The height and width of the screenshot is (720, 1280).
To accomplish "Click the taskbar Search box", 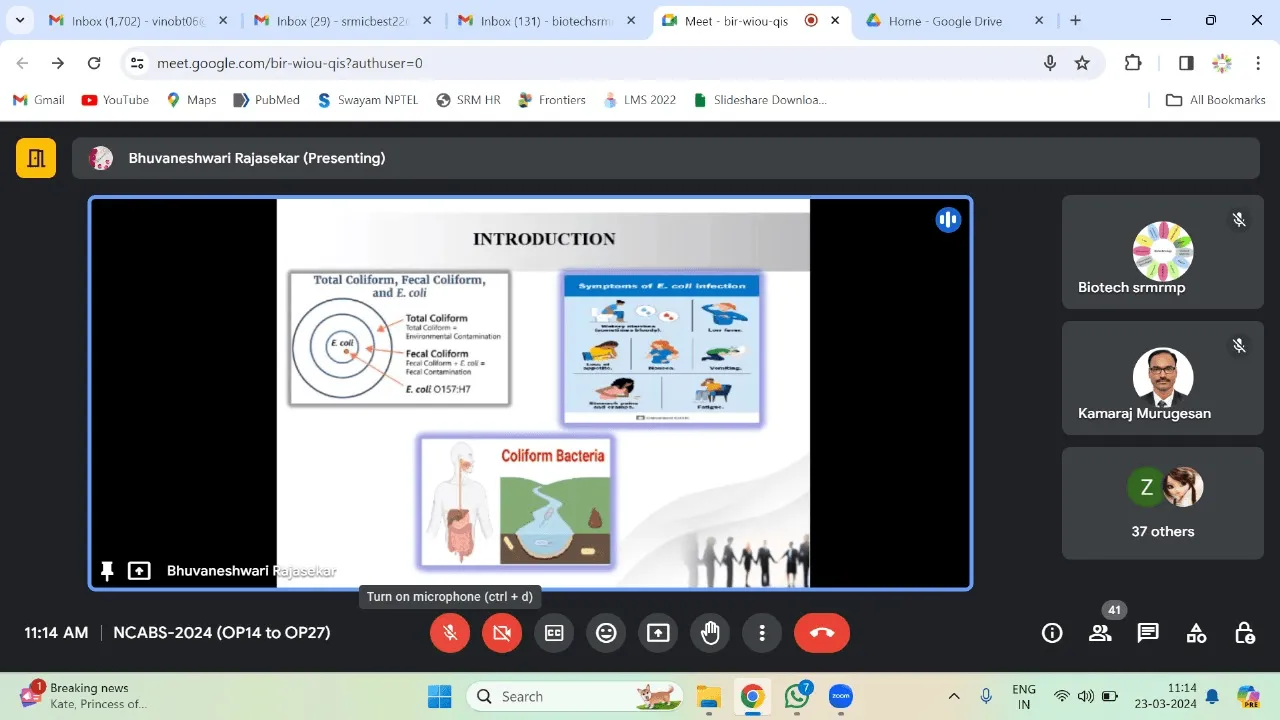I will 575,696.
